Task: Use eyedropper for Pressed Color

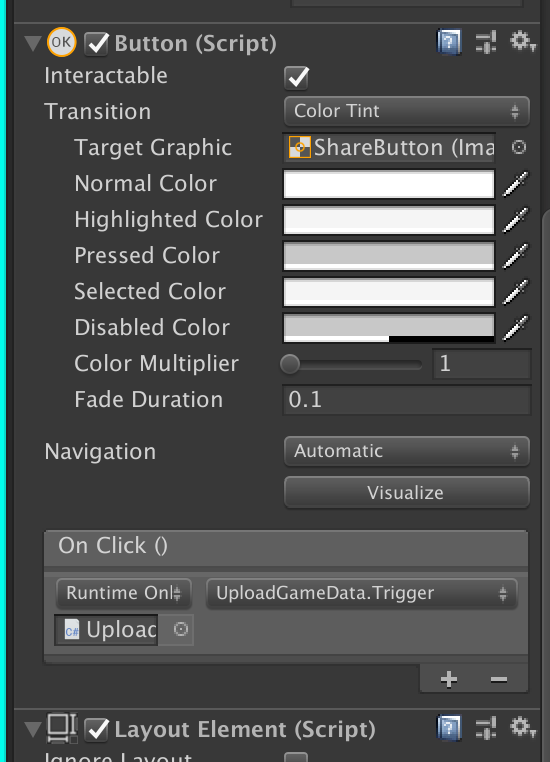Action: pos(516,256)
